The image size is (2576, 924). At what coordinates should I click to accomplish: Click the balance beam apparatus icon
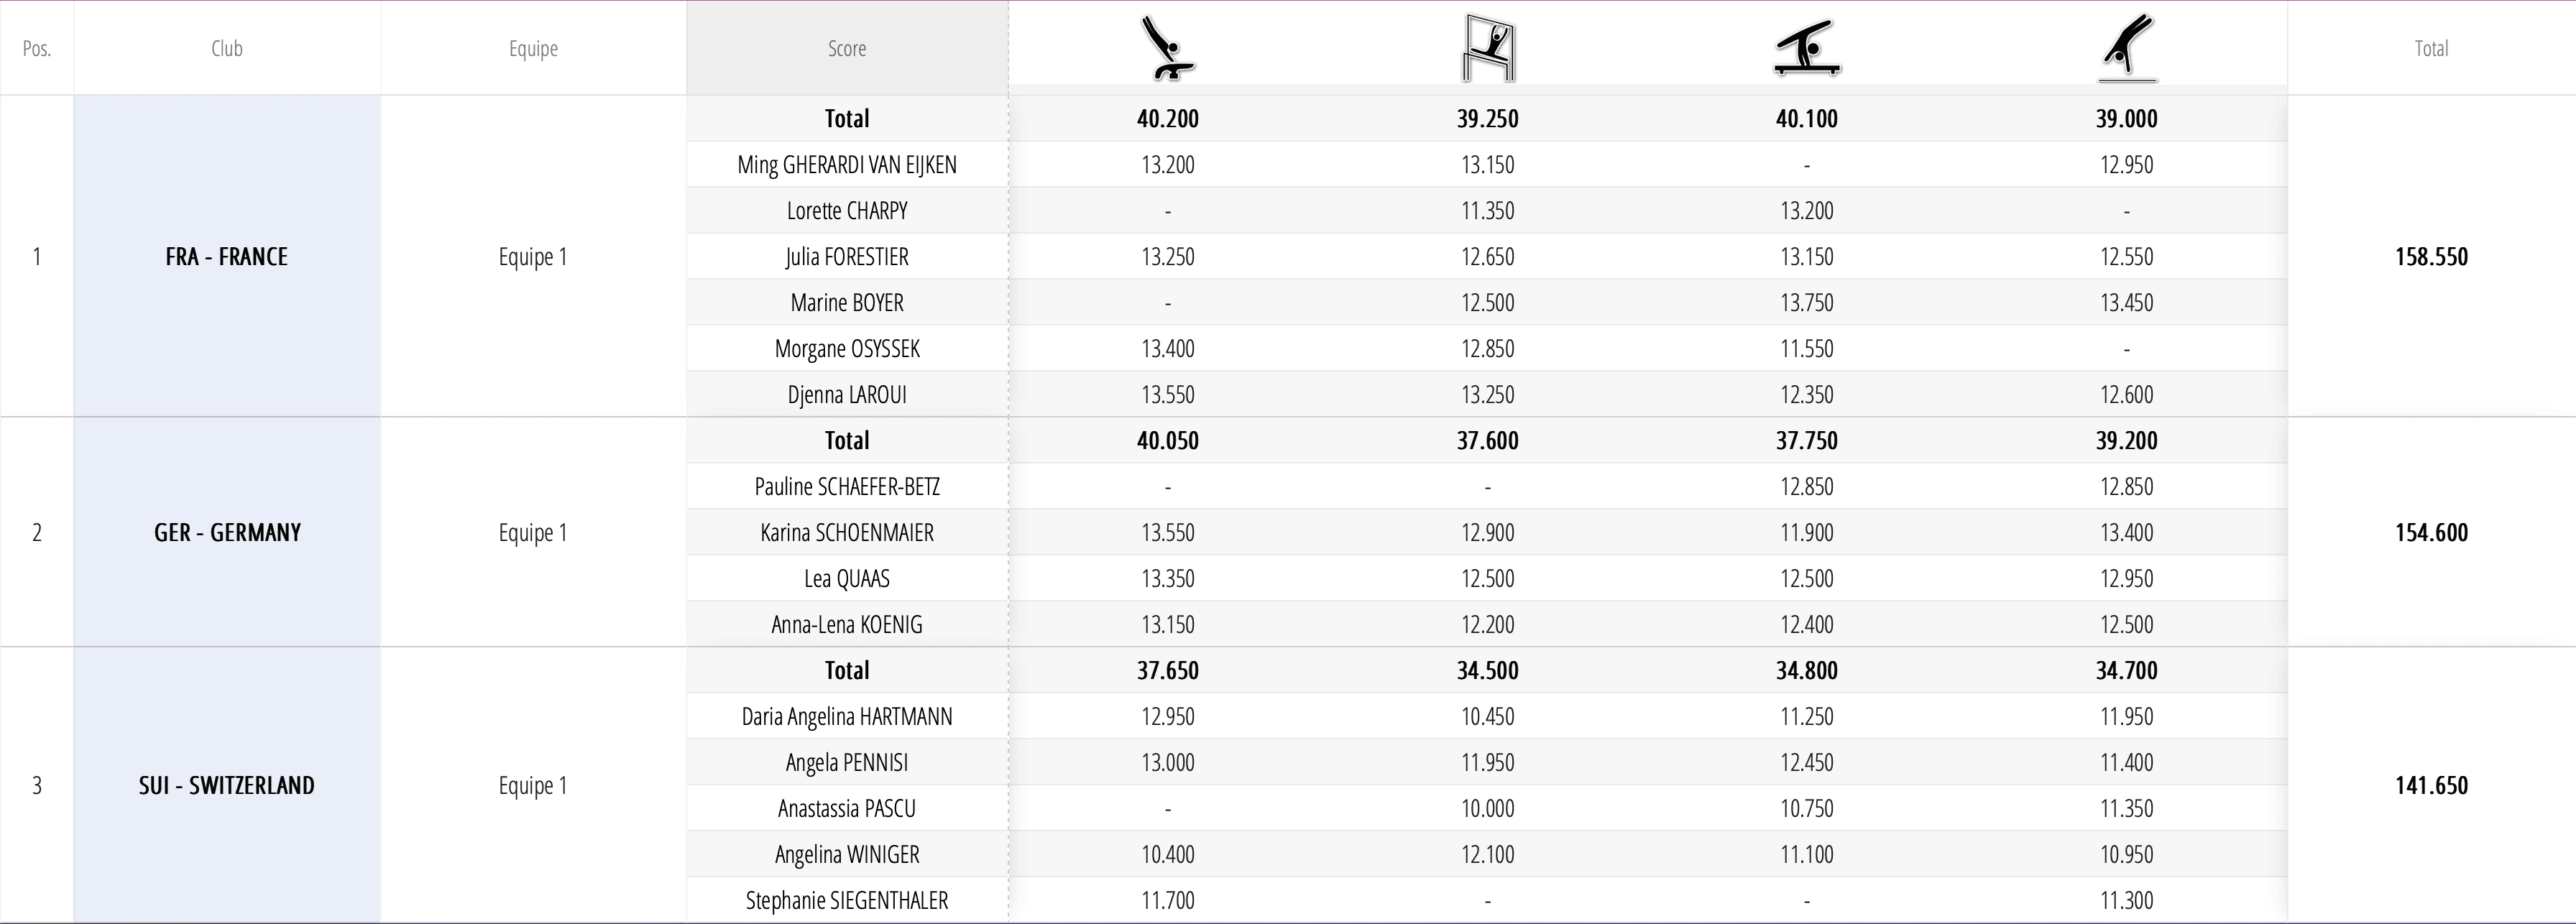tap(1806, 48)
